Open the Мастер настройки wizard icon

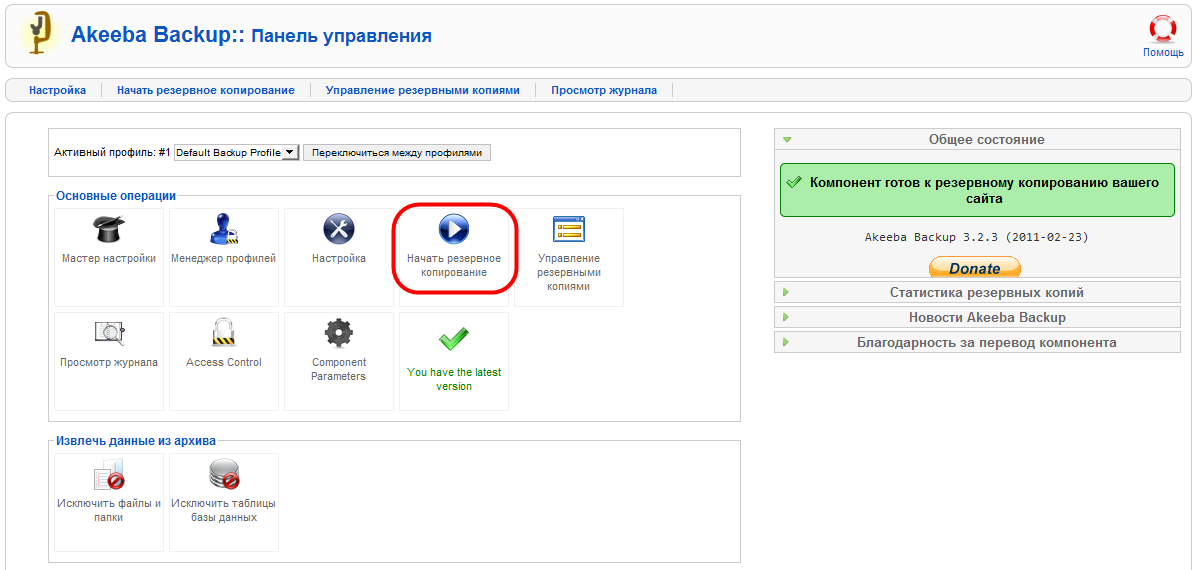pyautogui.click(x=108, y=228)
